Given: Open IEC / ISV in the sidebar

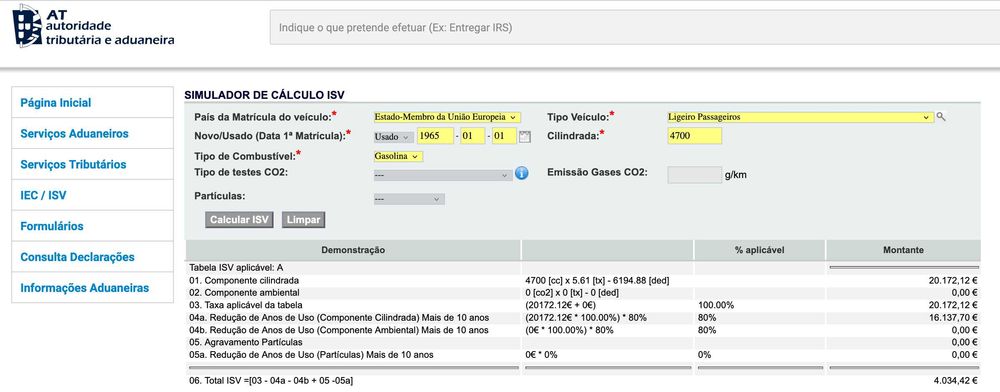Looking at the screenshot, I should (92, 195).
